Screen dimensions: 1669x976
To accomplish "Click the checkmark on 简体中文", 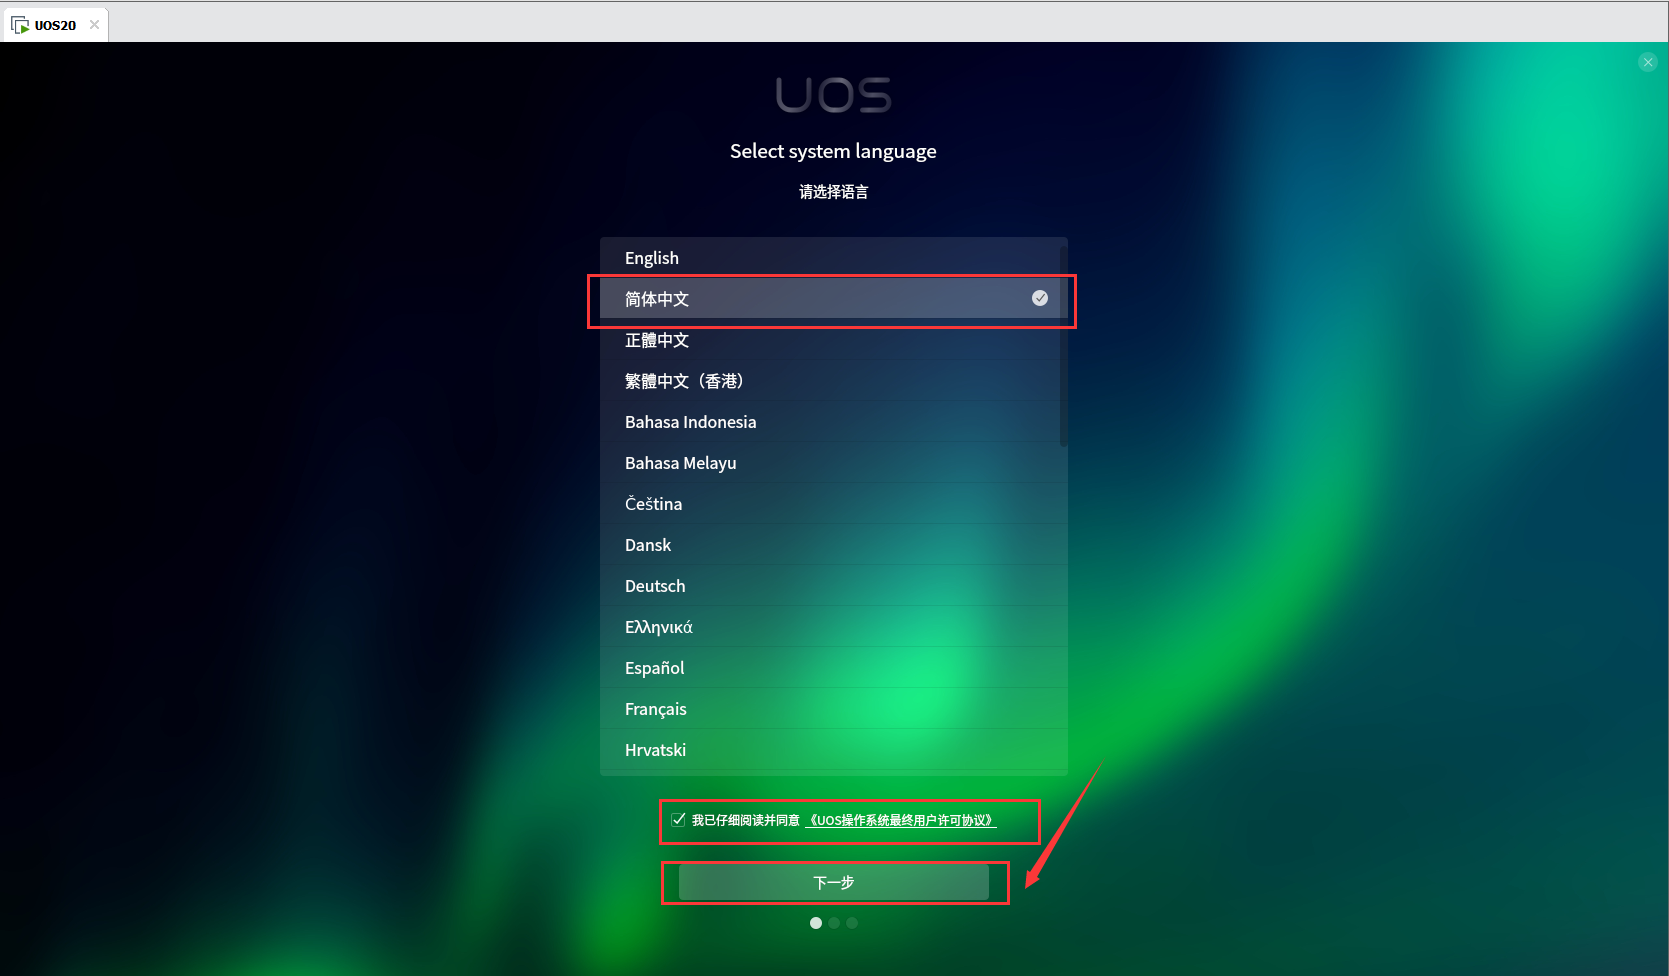I will point(1039,298).
